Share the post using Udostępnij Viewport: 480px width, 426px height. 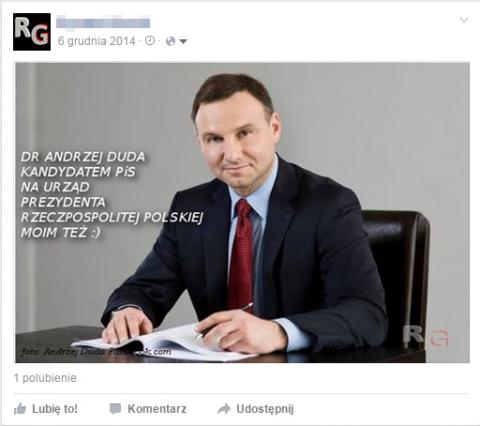coord(265,409)
